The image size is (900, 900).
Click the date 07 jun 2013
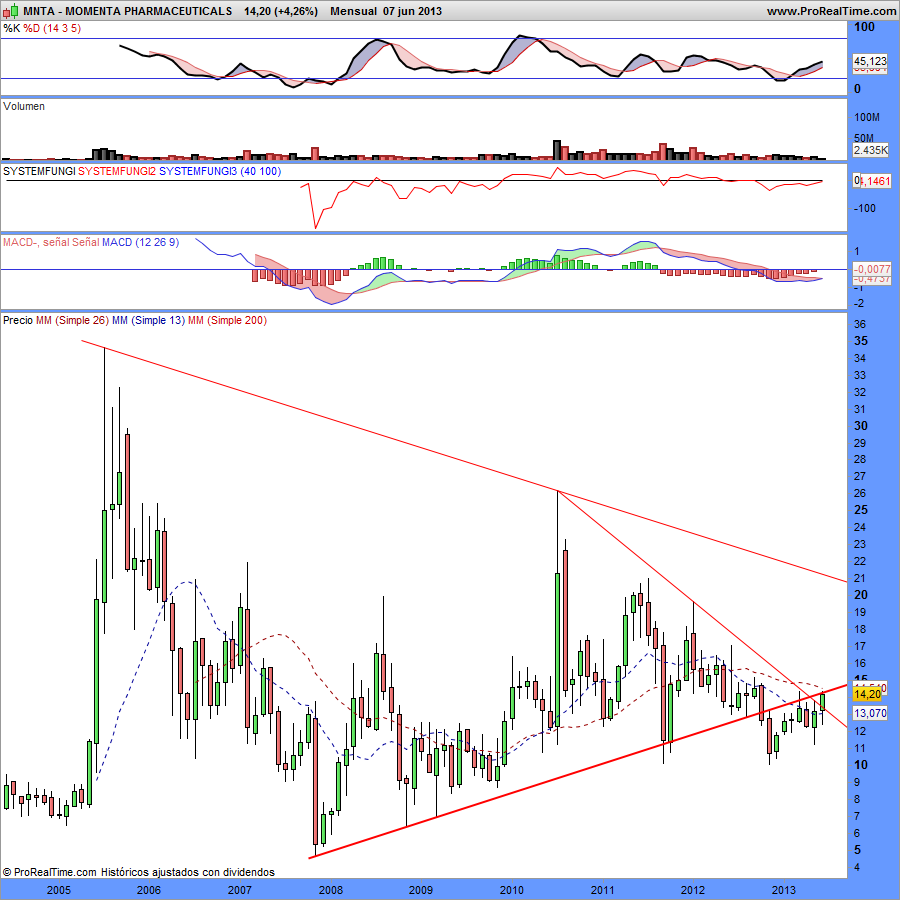(x=413, y=11)
